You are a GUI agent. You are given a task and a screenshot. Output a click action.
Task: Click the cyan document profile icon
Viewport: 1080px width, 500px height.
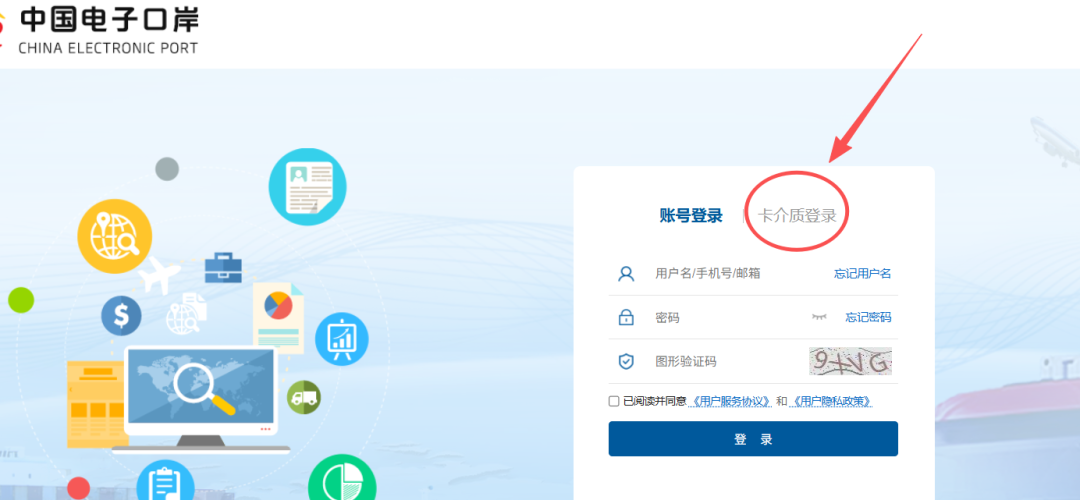pyautogui.click(x=307, y=187)
